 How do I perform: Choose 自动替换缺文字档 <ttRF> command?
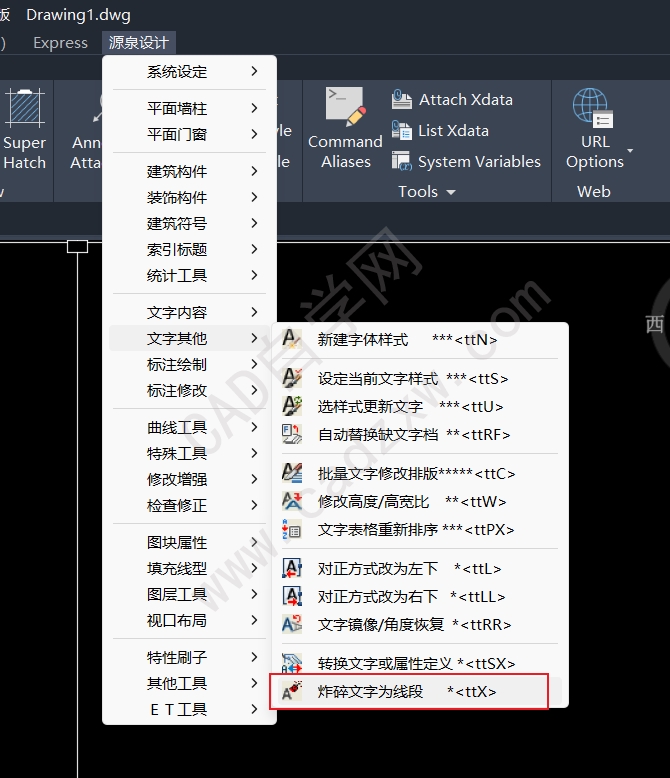pos(419,434)
